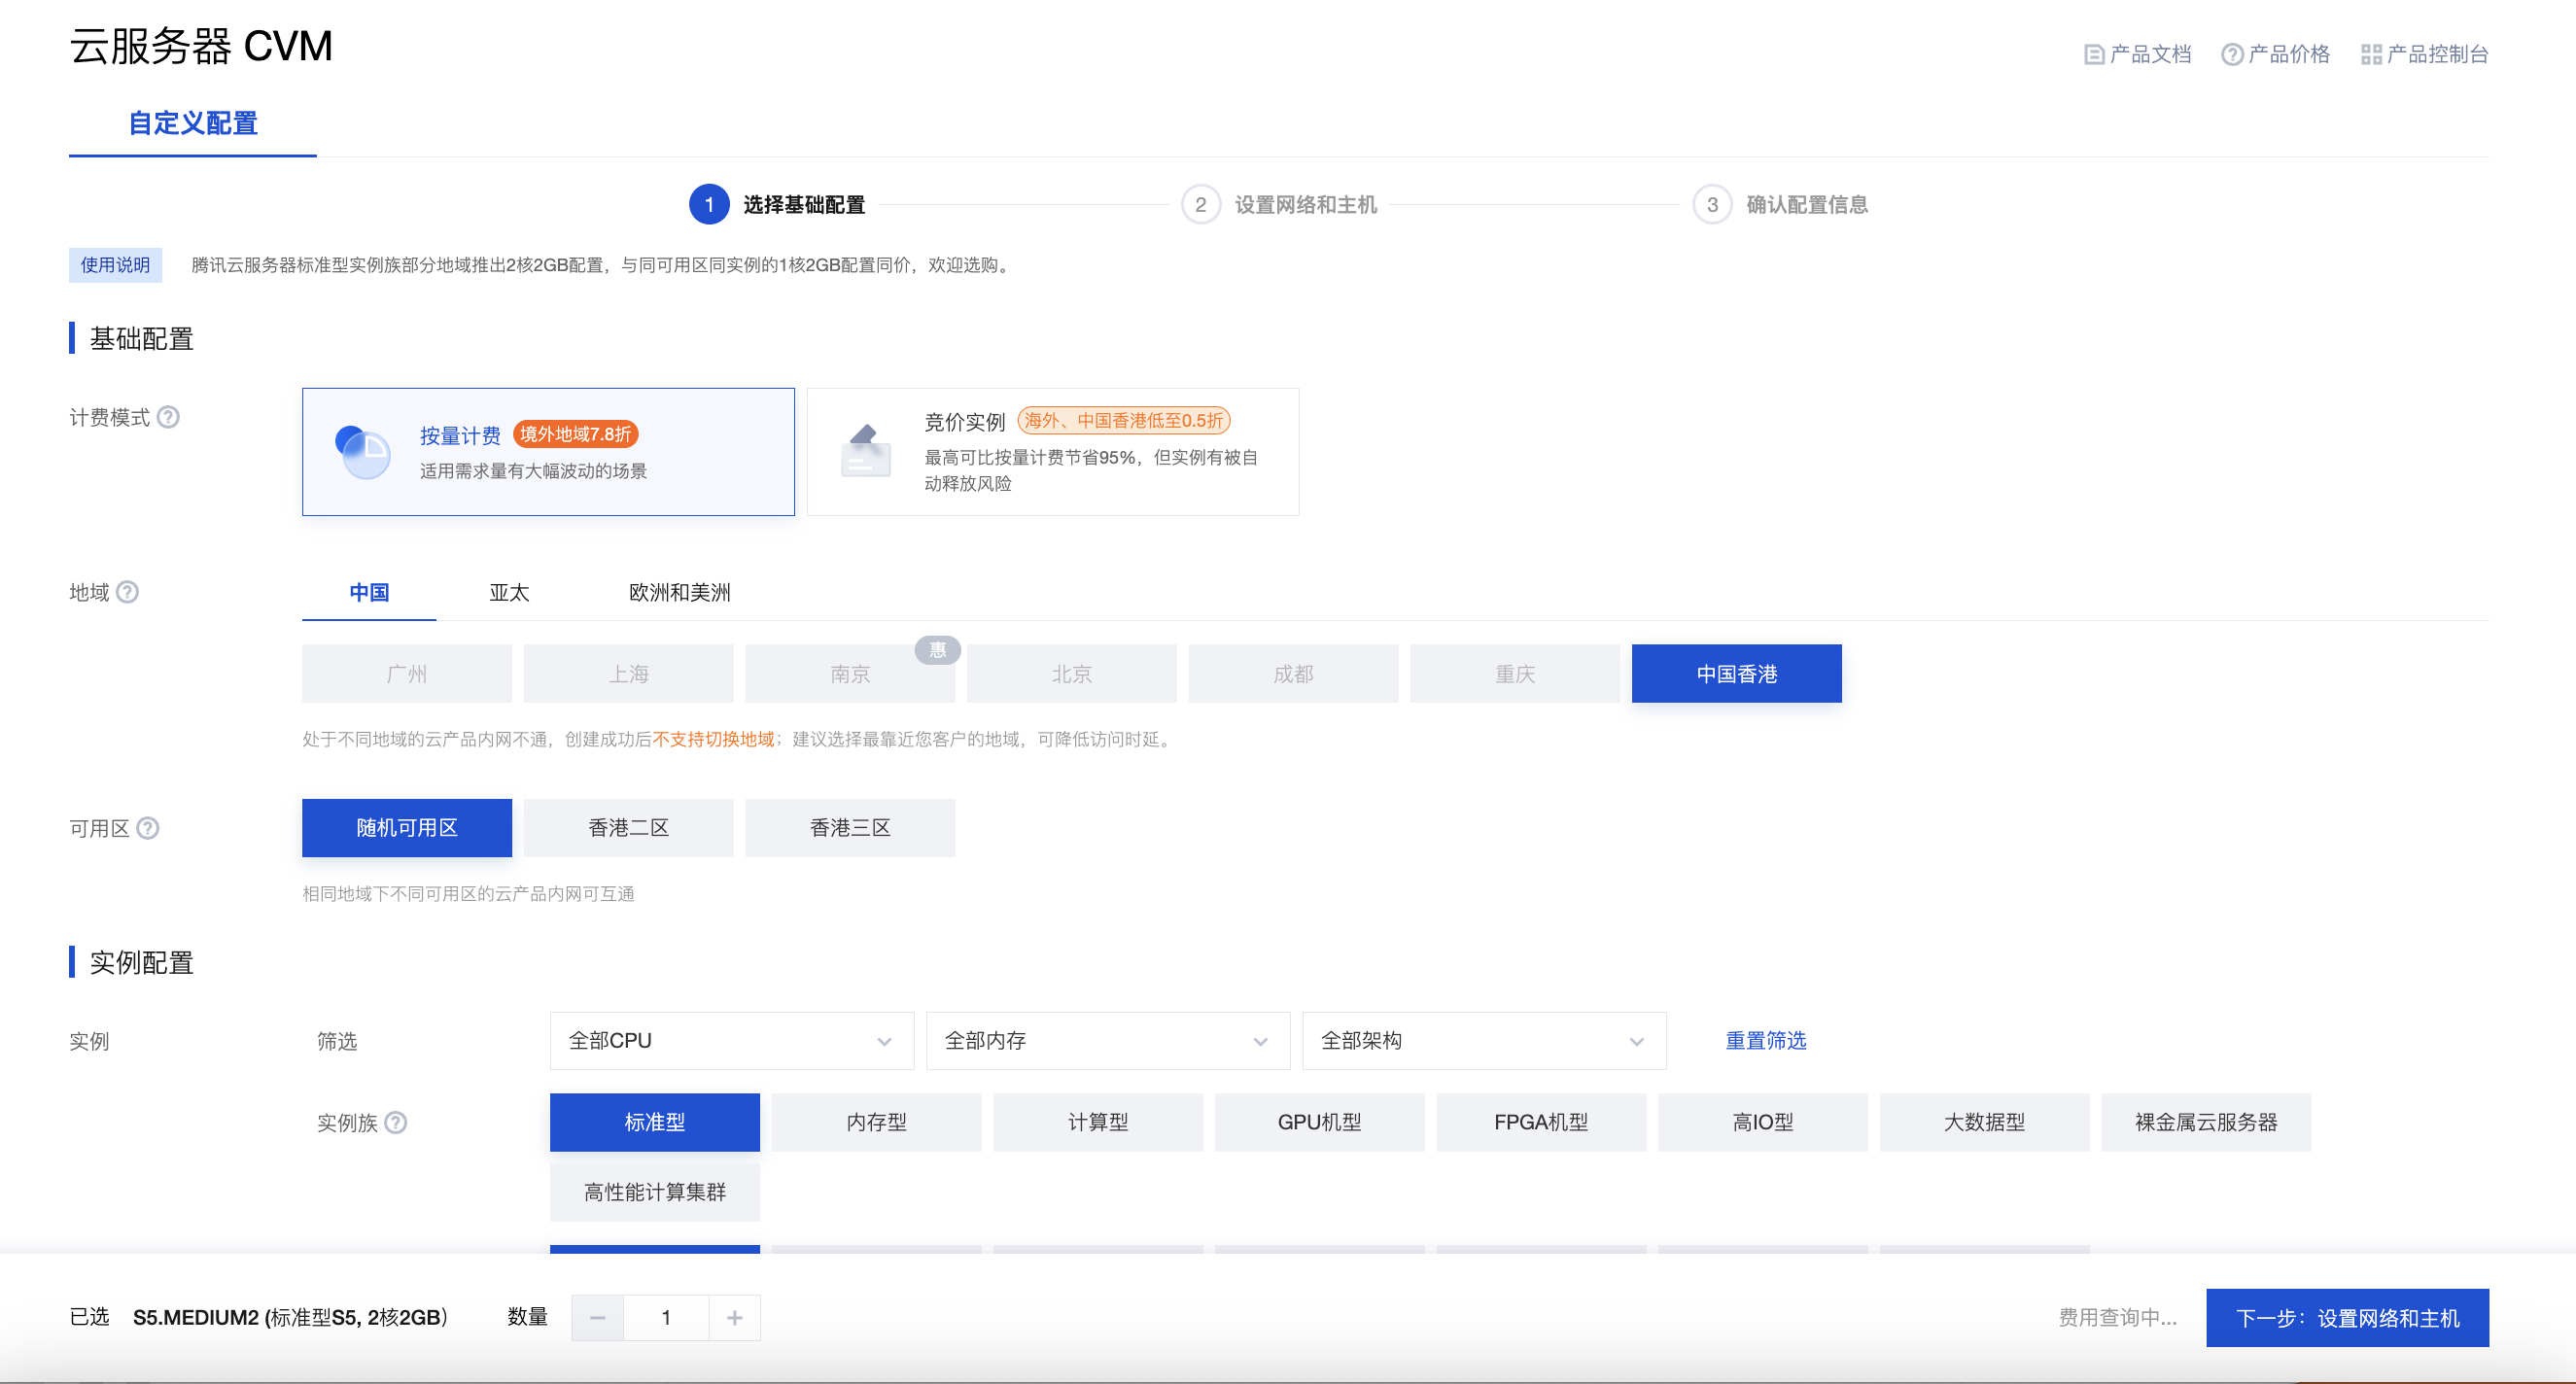Screen dimensions: 2576x1384
Task: Click the 重置筛选 link
Action: [x=1765, y=1041]
